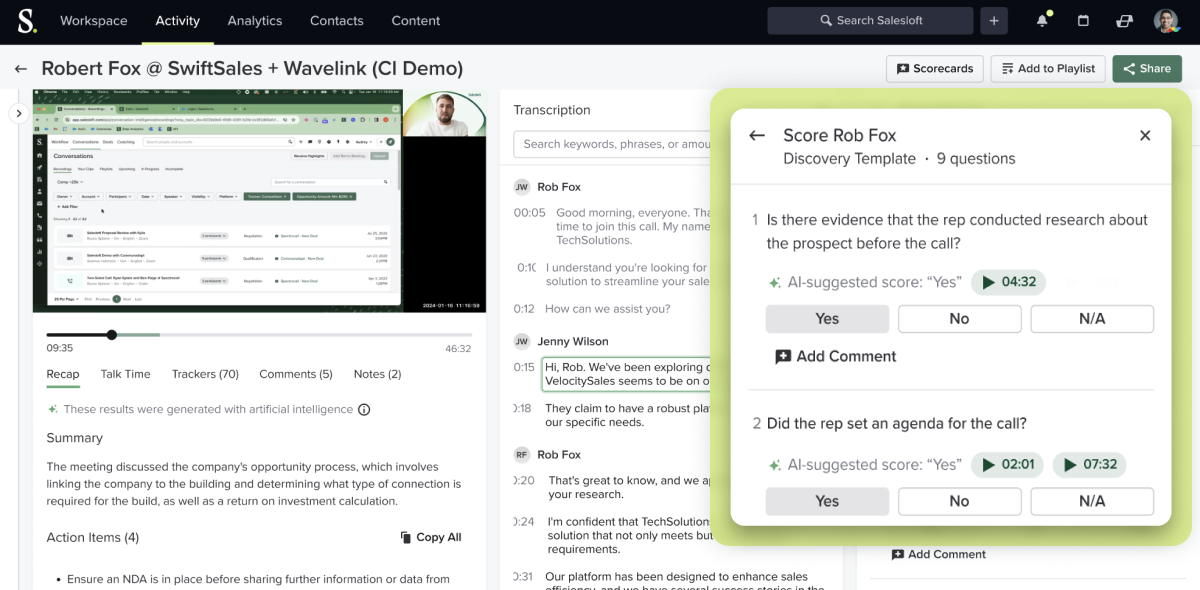Click the 00:05 transcript timestamp
The width and height of the screenshot is (1200, 590).
[x=530, y=213]
